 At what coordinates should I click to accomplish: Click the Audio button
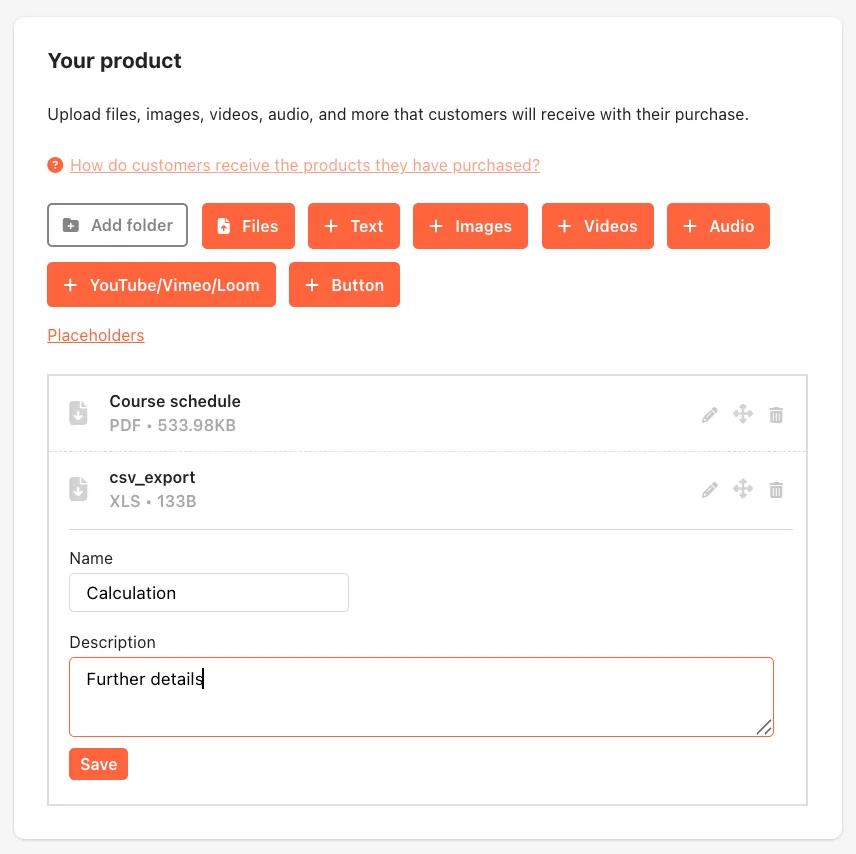[718, 226]
